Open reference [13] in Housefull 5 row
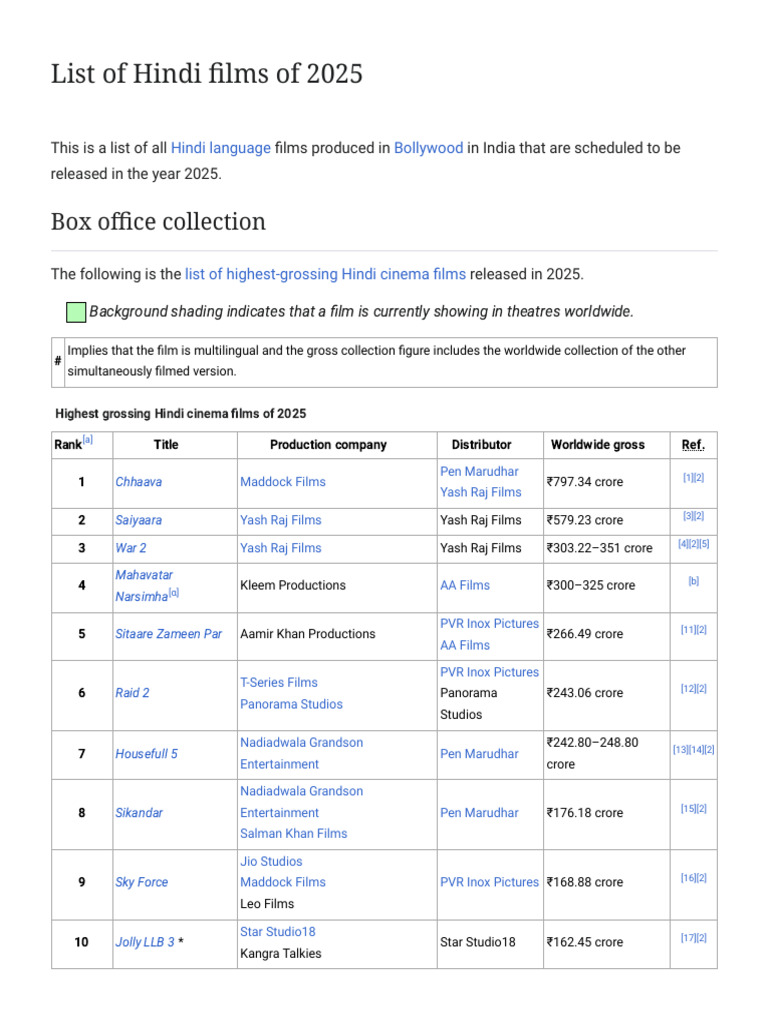768x1024 pixels. [x=680, y=750]
